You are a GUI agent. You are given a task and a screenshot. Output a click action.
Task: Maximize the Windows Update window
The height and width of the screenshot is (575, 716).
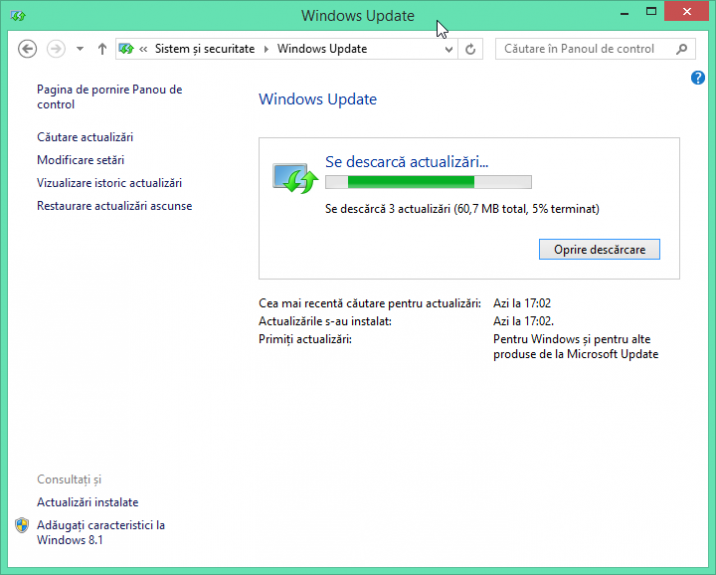pyautogui.click(x=651, y=12)
